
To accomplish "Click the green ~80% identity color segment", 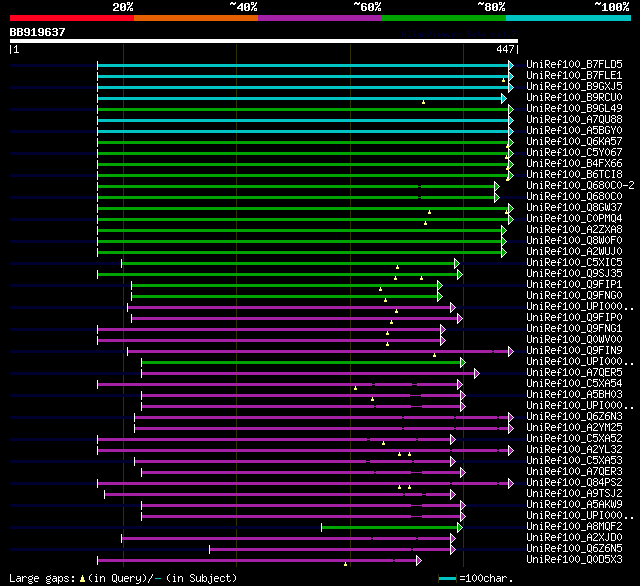I will pyautogui.click(x=444, y=18).
